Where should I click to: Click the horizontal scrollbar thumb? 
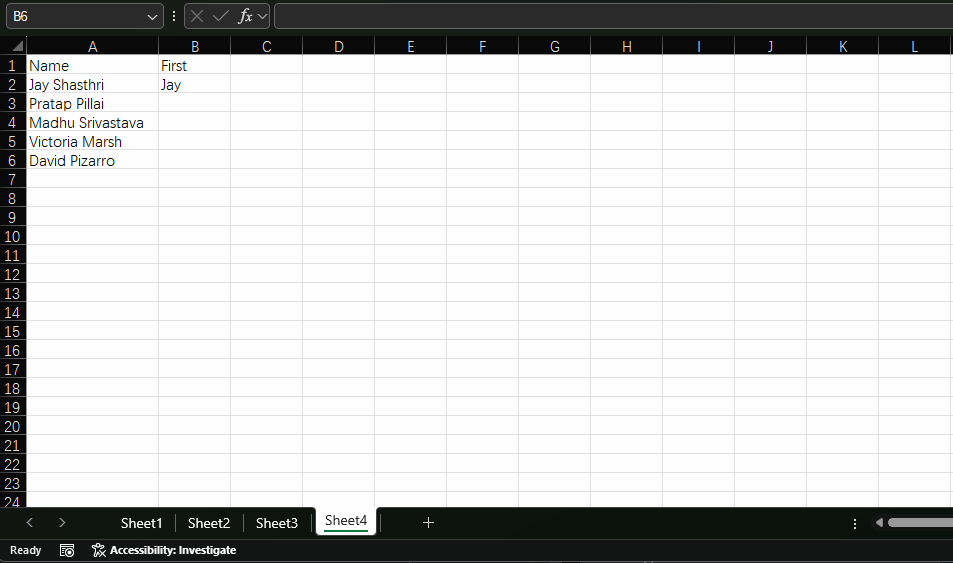(x=920, y=522)
